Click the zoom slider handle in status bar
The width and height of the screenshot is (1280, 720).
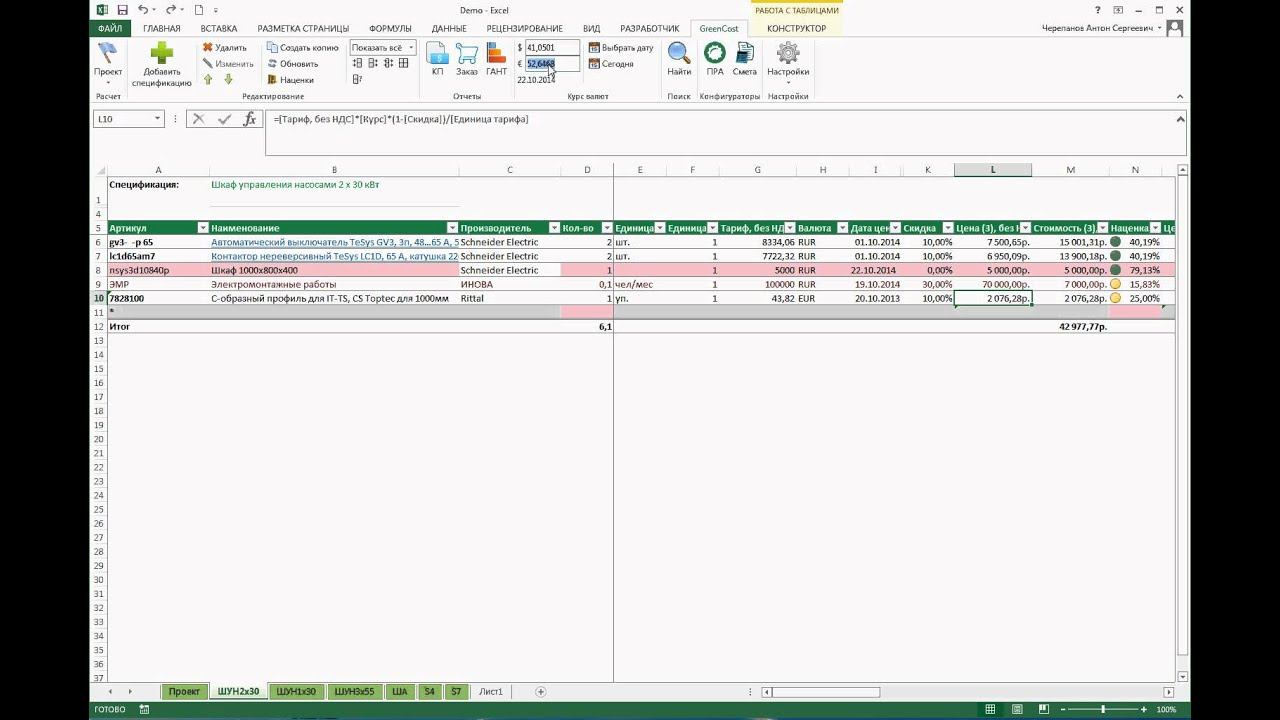(x=1103, y=709)
